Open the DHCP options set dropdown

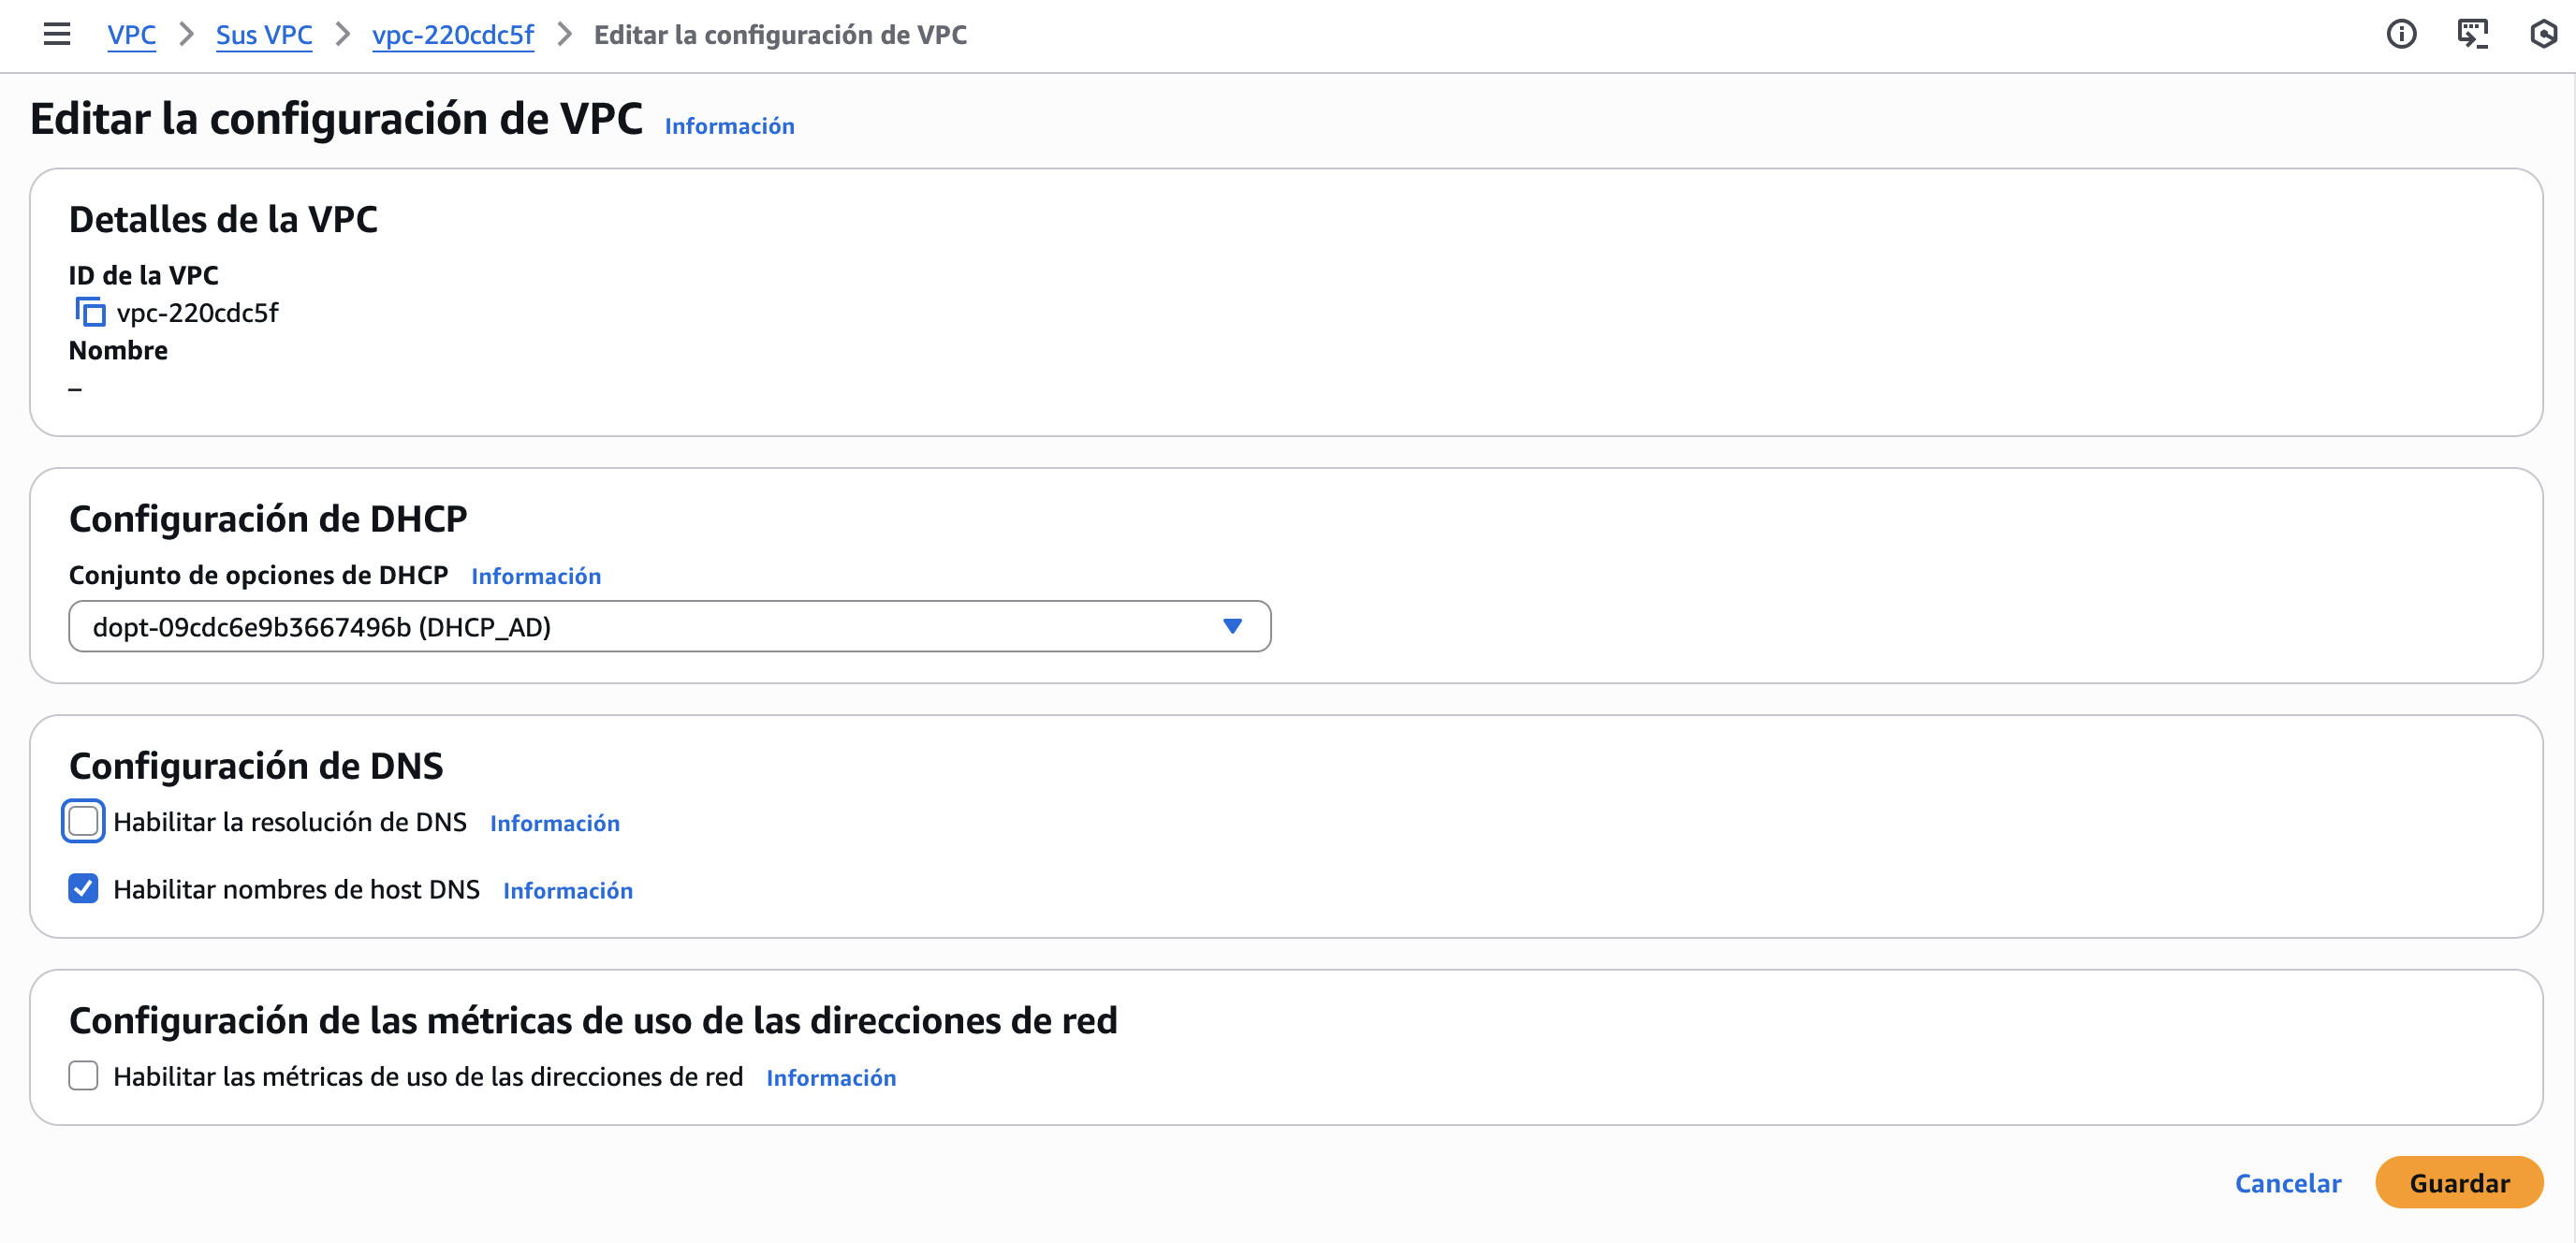click(x=668, y=626)
